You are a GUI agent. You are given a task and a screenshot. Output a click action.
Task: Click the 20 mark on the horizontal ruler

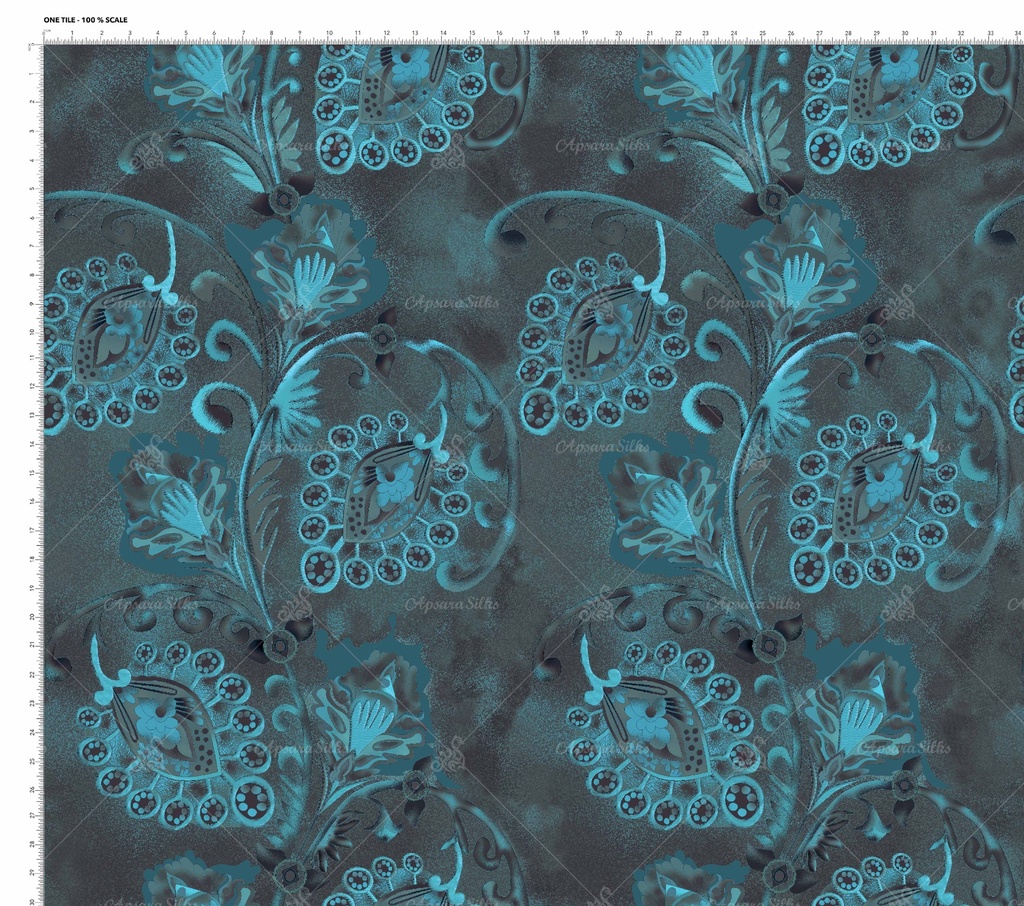(x=619, y=34)
